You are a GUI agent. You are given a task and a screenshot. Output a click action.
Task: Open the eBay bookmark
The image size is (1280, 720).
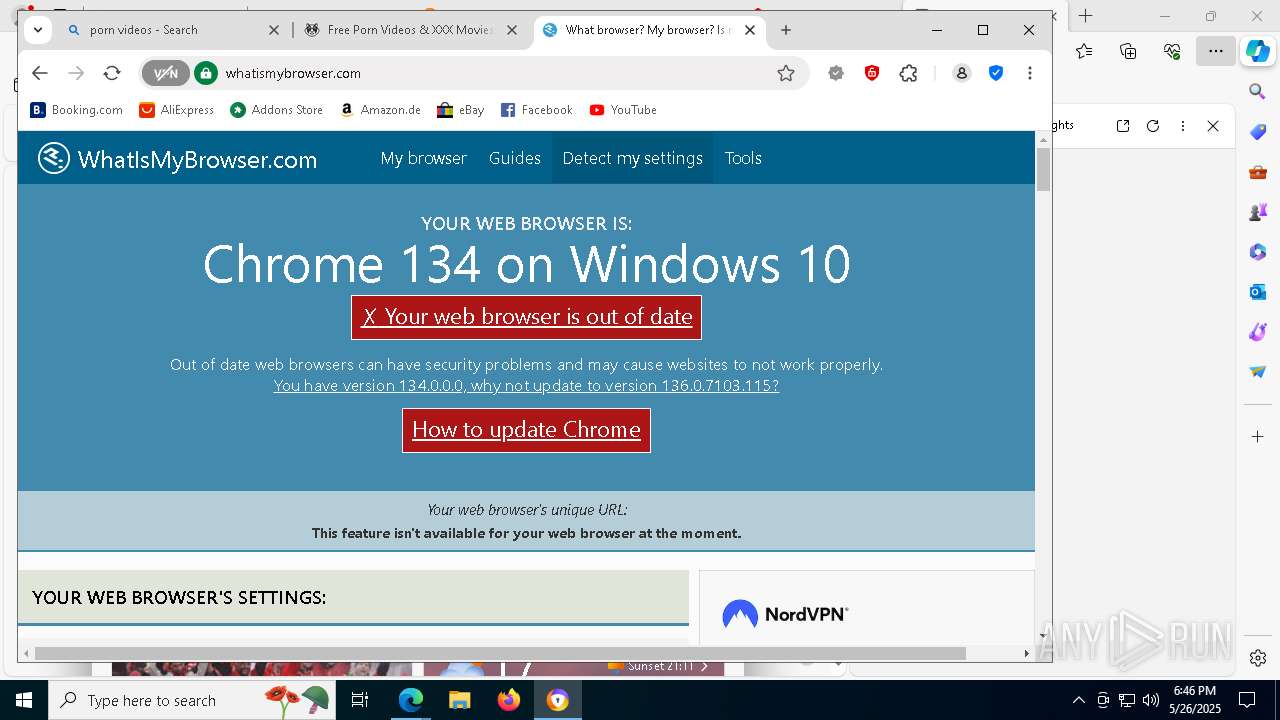461,110
